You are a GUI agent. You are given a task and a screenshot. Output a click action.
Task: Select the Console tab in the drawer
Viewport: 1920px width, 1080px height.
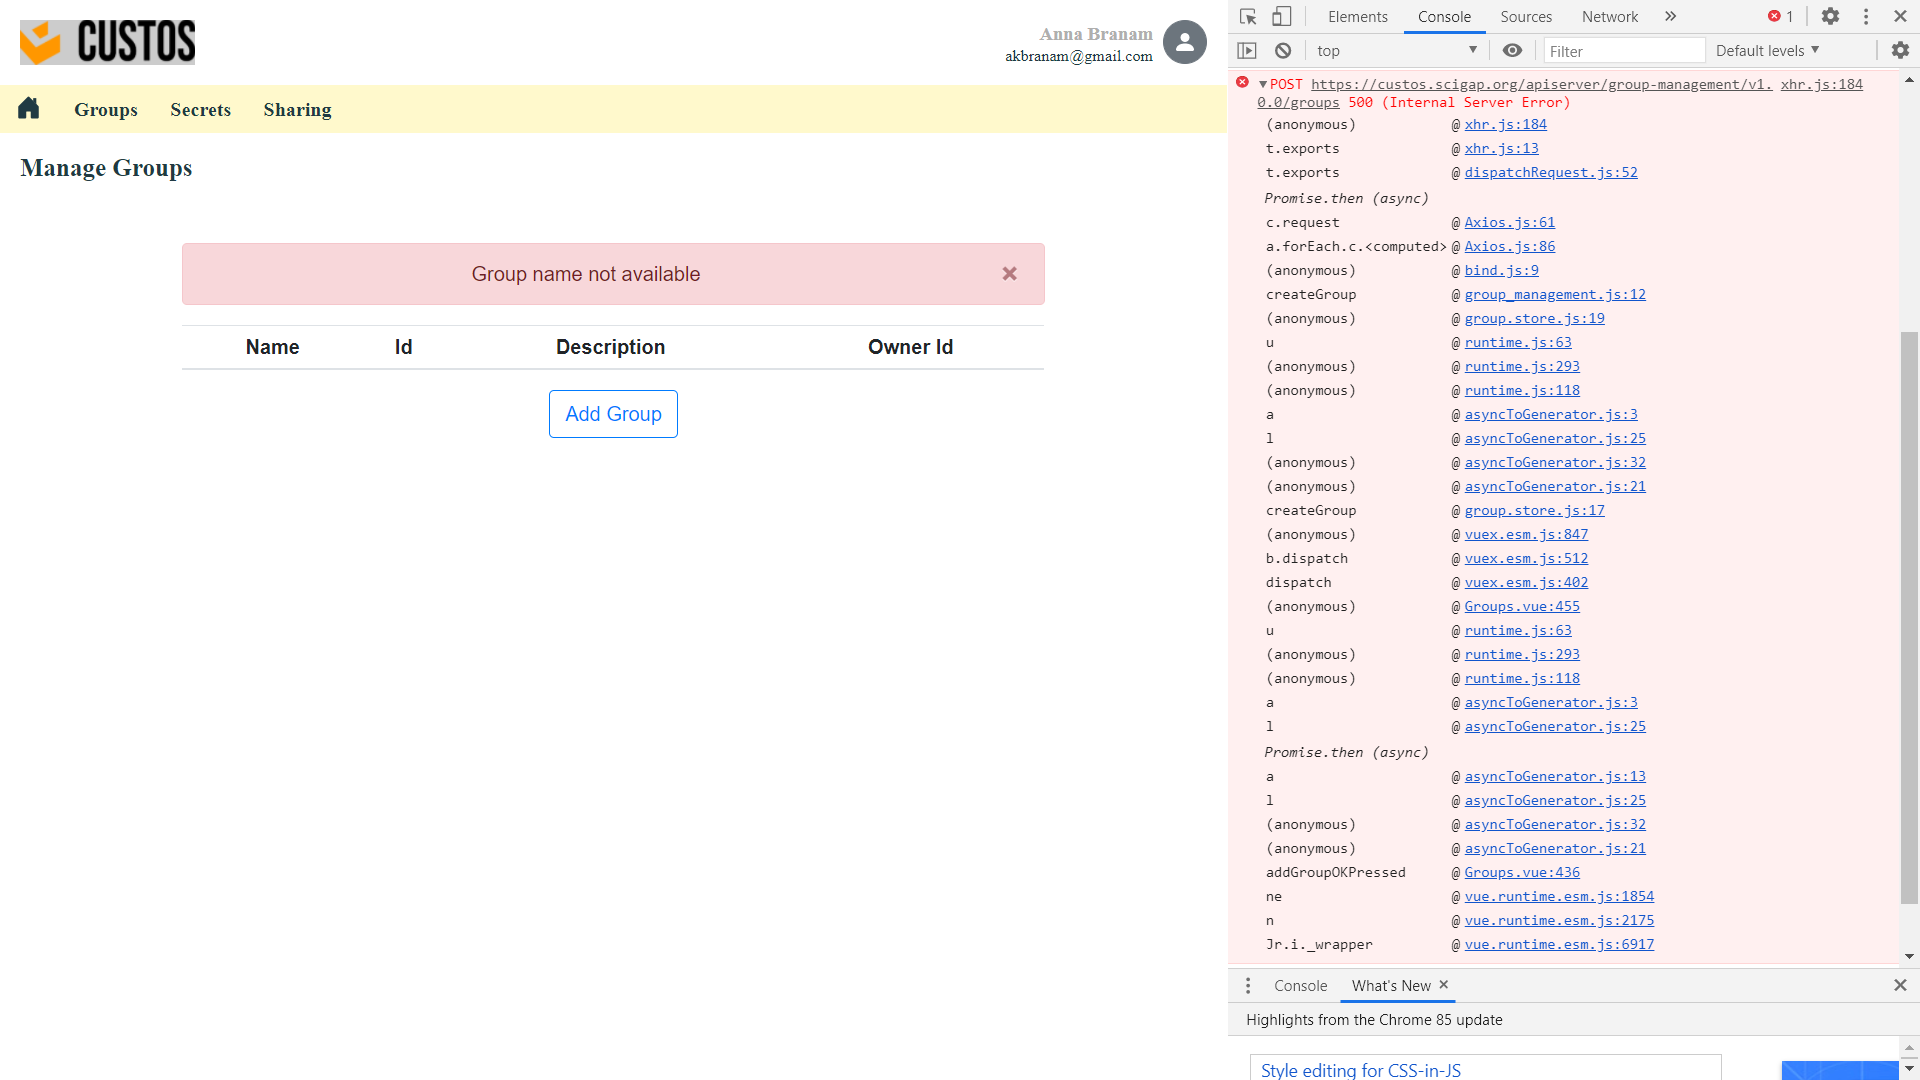pyautogui.click(x=1300, y=986)
